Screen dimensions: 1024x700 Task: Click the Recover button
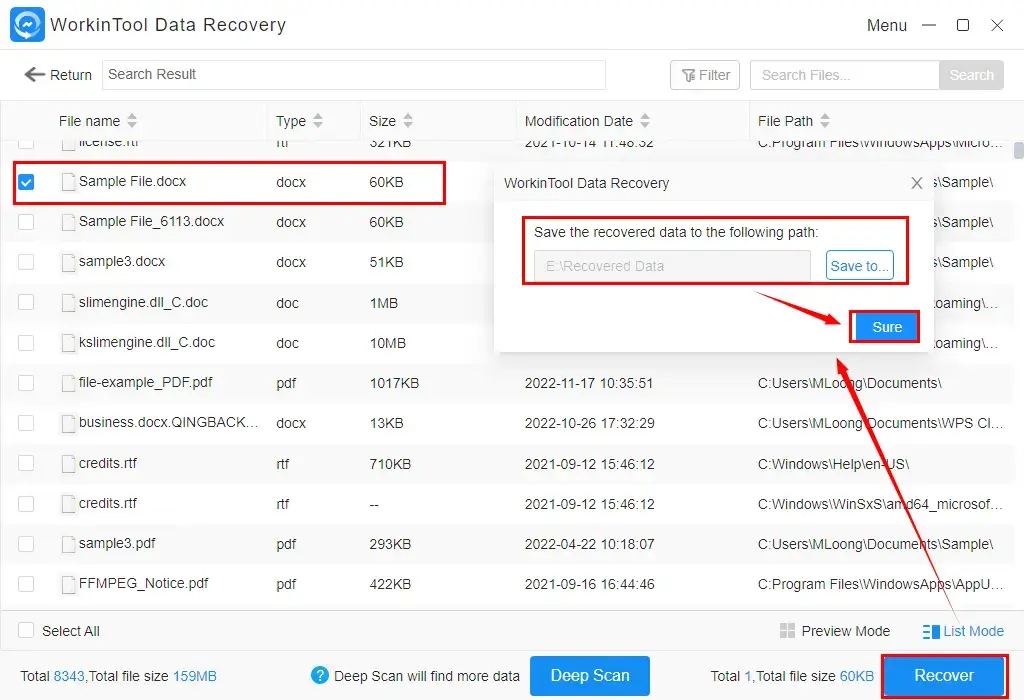coord(944,675)
